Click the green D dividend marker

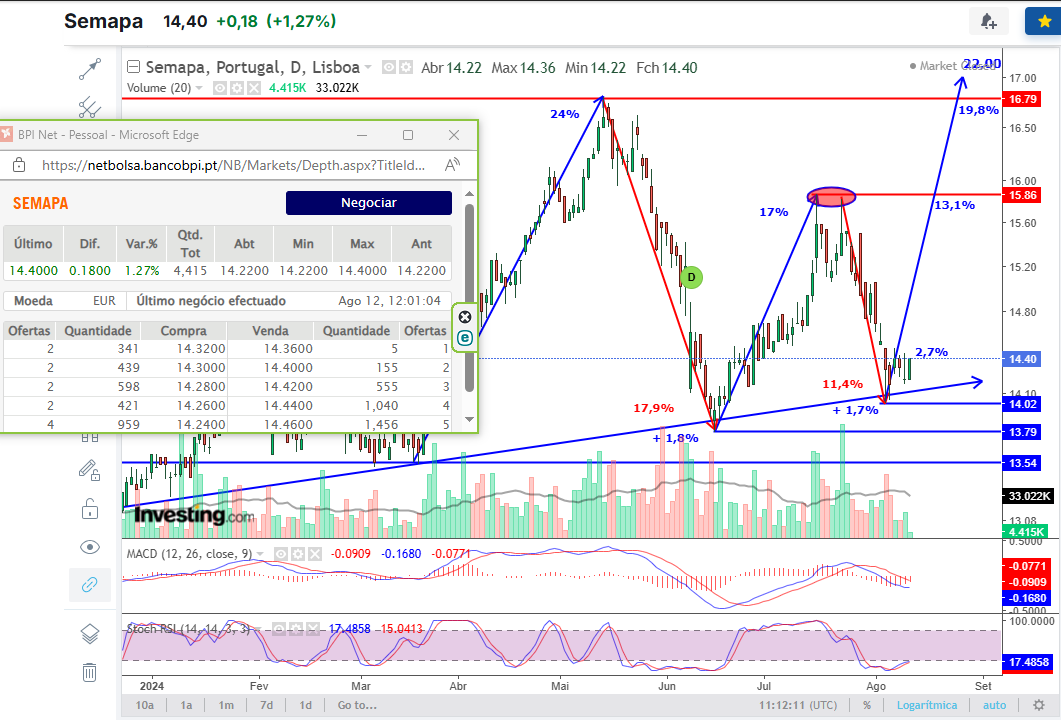[x=692, y=277]
